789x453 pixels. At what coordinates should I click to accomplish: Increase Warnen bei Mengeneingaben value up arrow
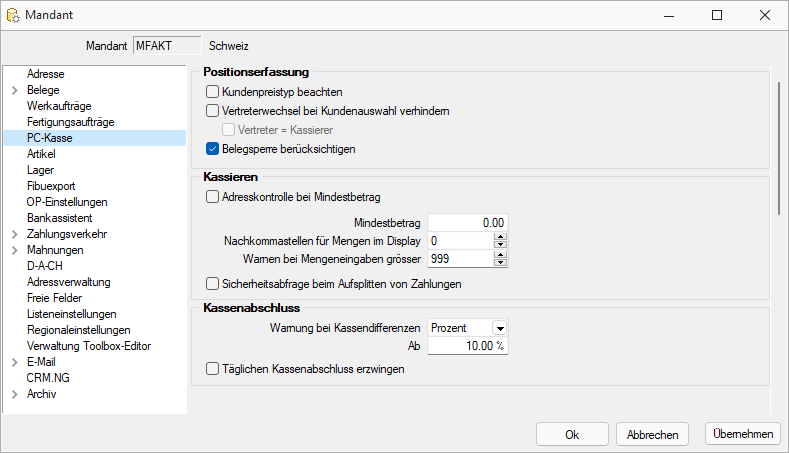point(500,255)
